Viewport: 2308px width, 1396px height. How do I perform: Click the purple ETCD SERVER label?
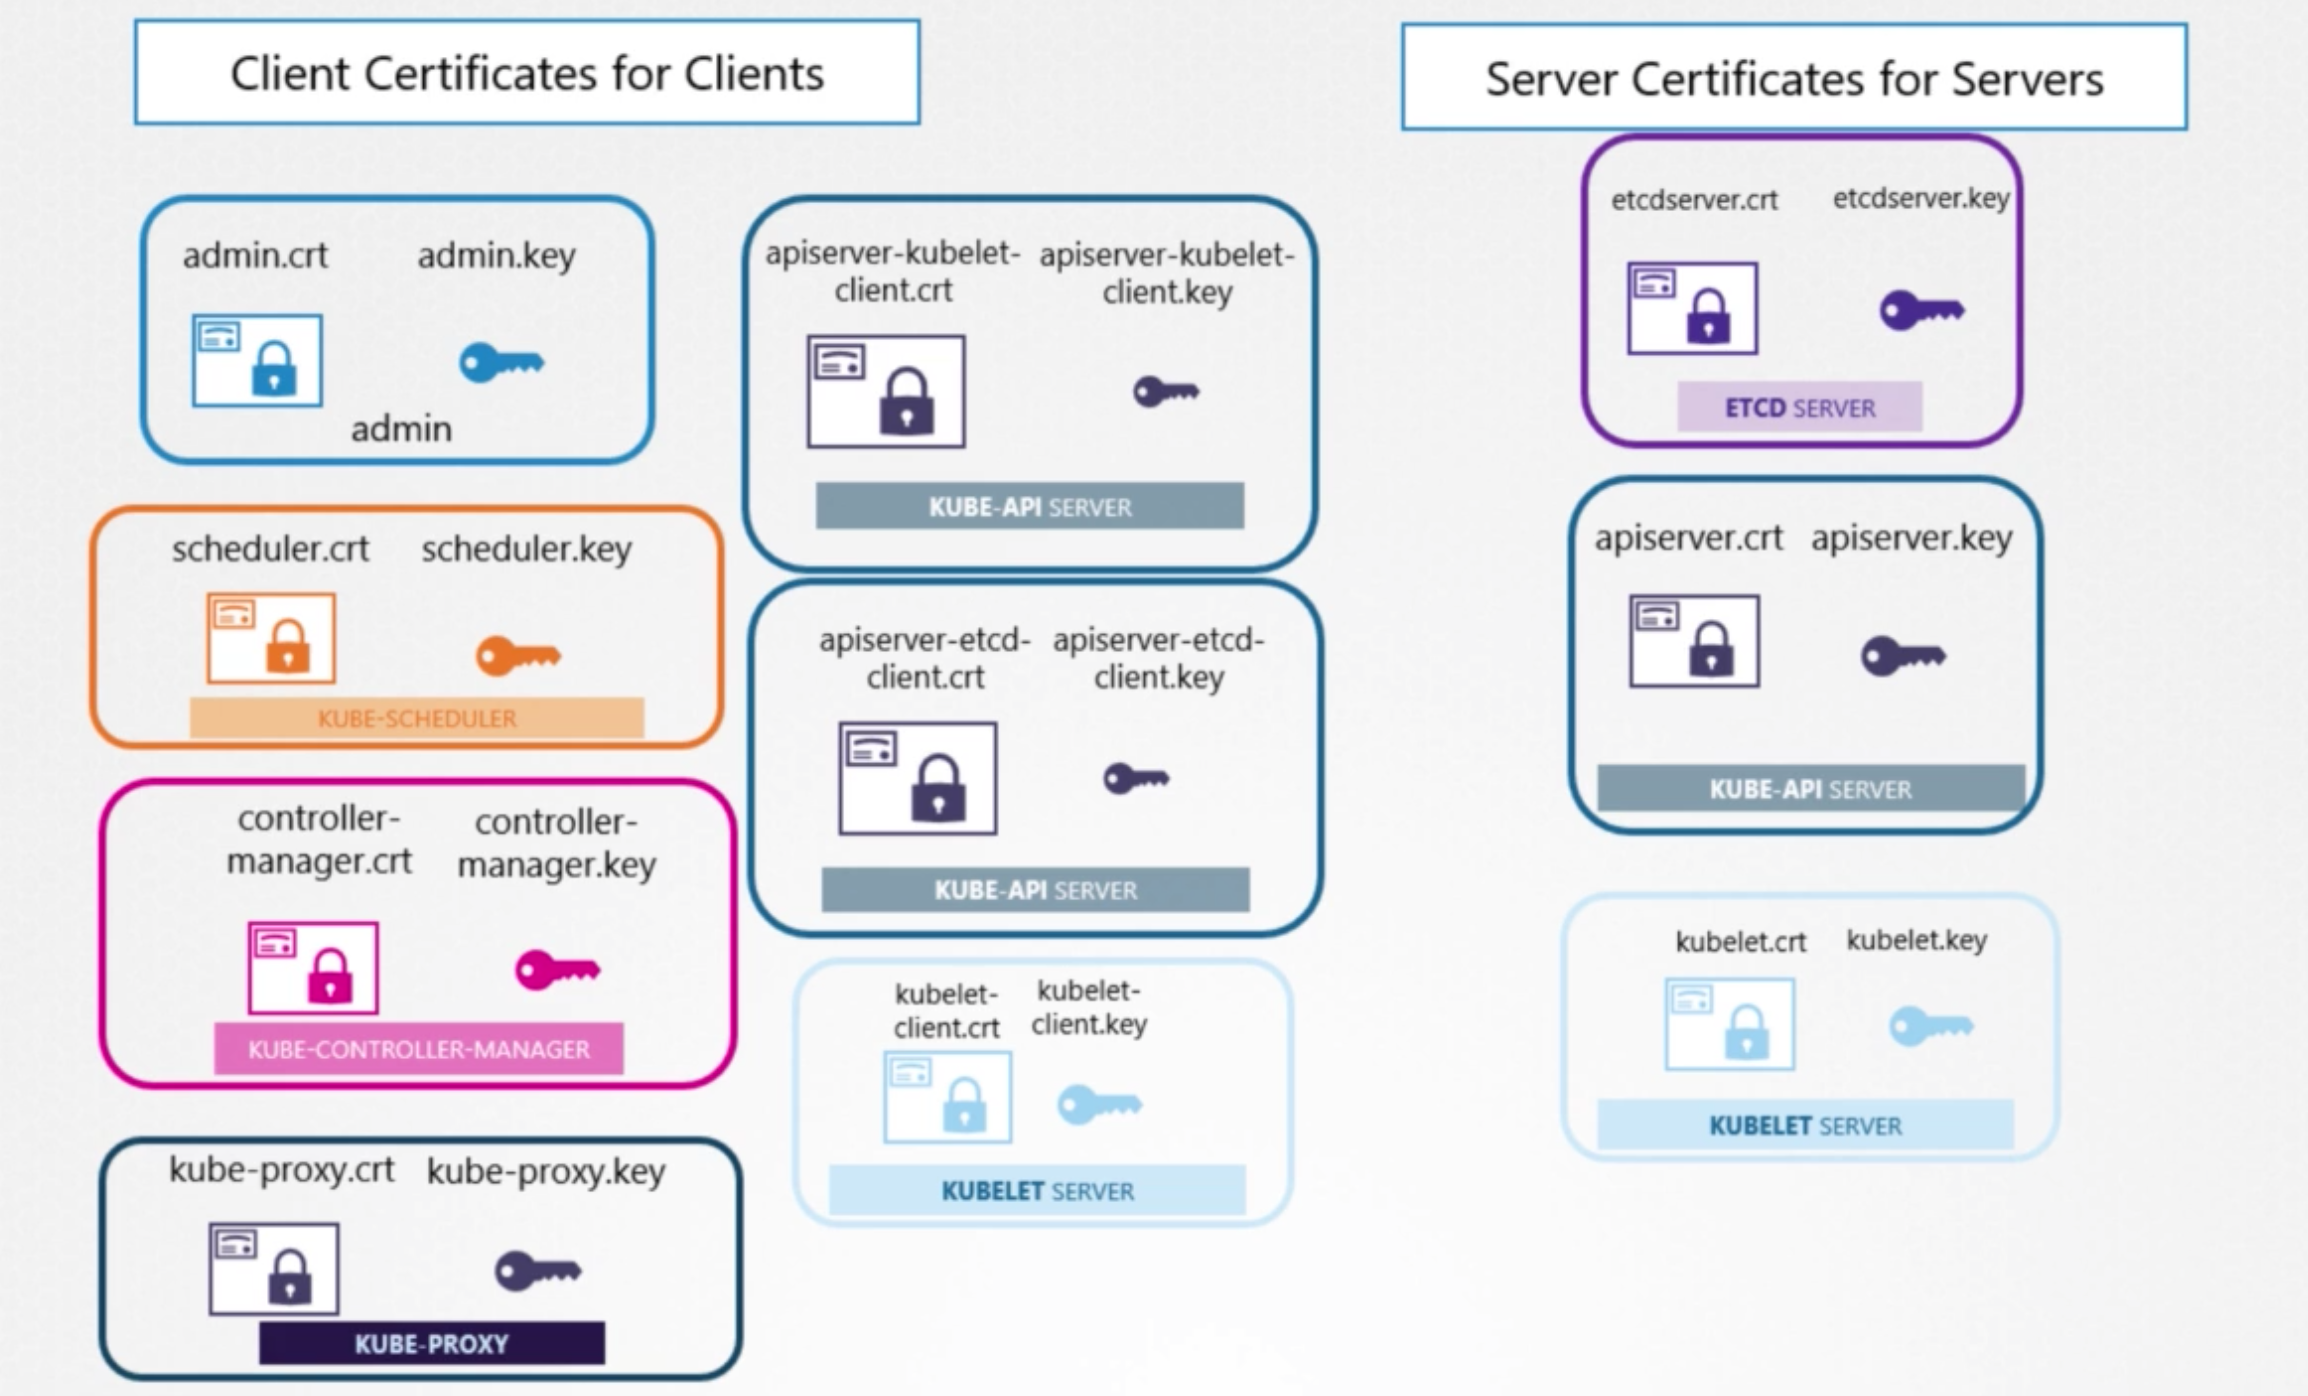(x=1799, y=408)
